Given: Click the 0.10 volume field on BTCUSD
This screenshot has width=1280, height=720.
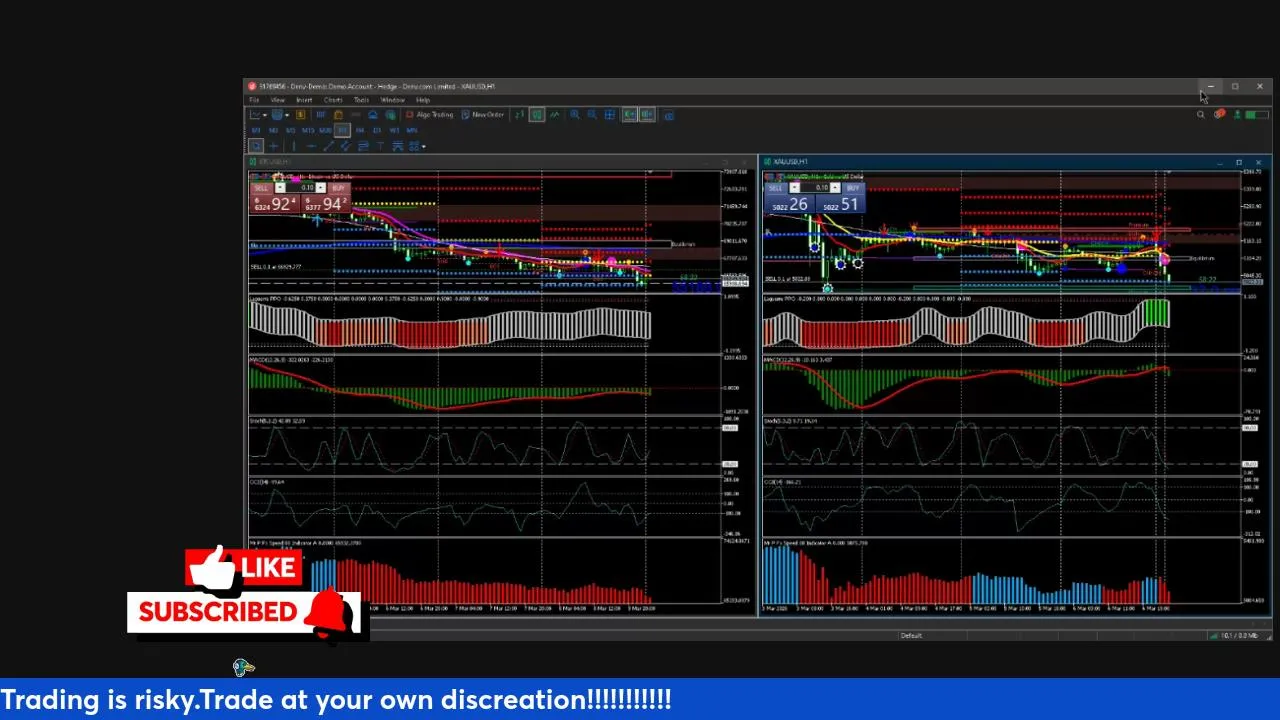Looking at the screenshot, I should [x=300, y=188].
